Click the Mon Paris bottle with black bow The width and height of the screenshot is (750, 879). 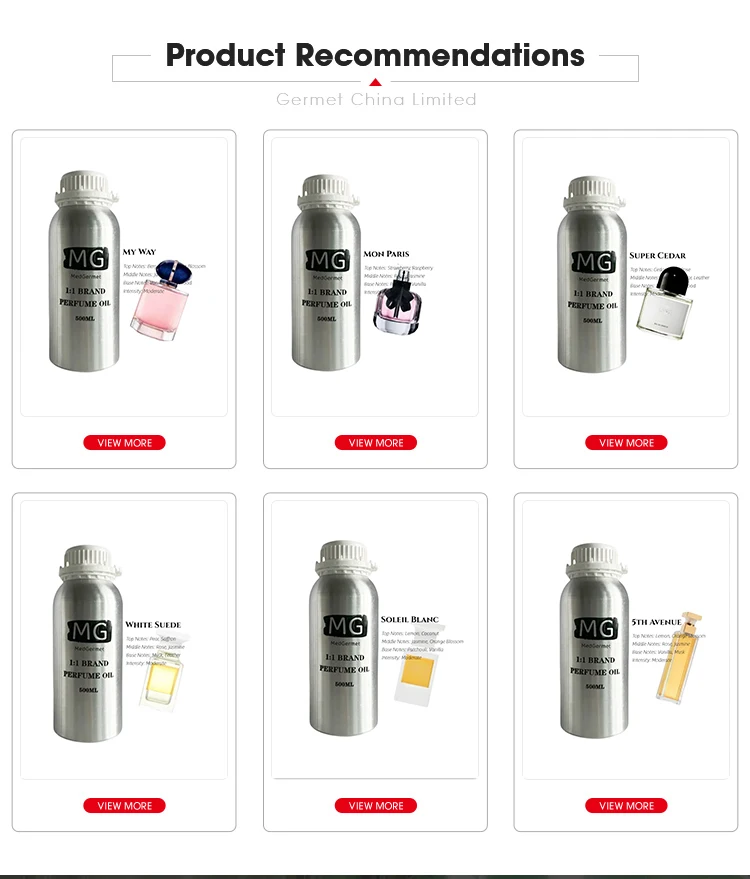pyautogui.click(x=398, y=304)
